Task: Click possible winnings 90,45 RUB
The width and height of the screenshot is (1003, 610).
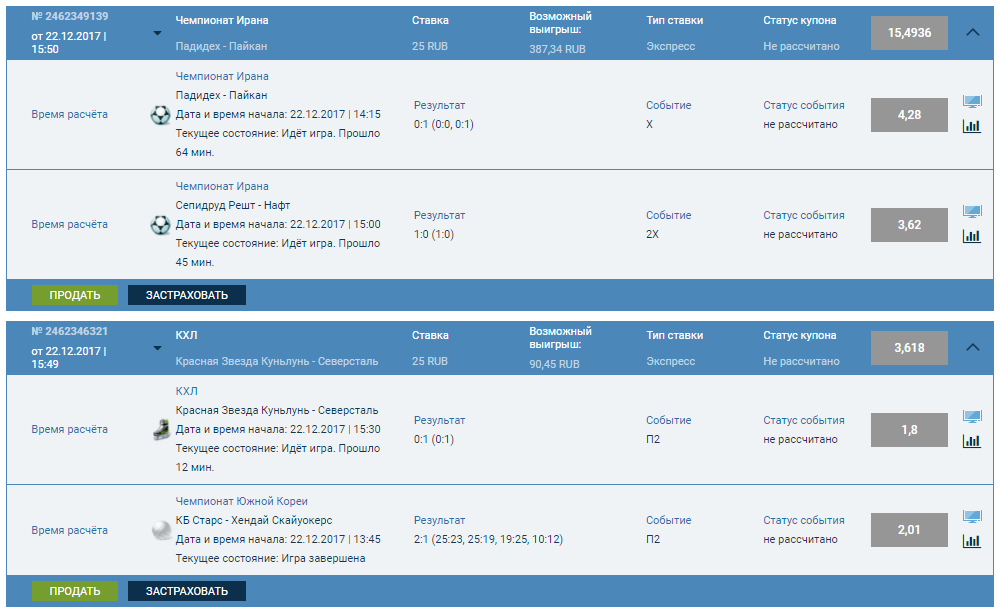Action: (x=554, y=364)
